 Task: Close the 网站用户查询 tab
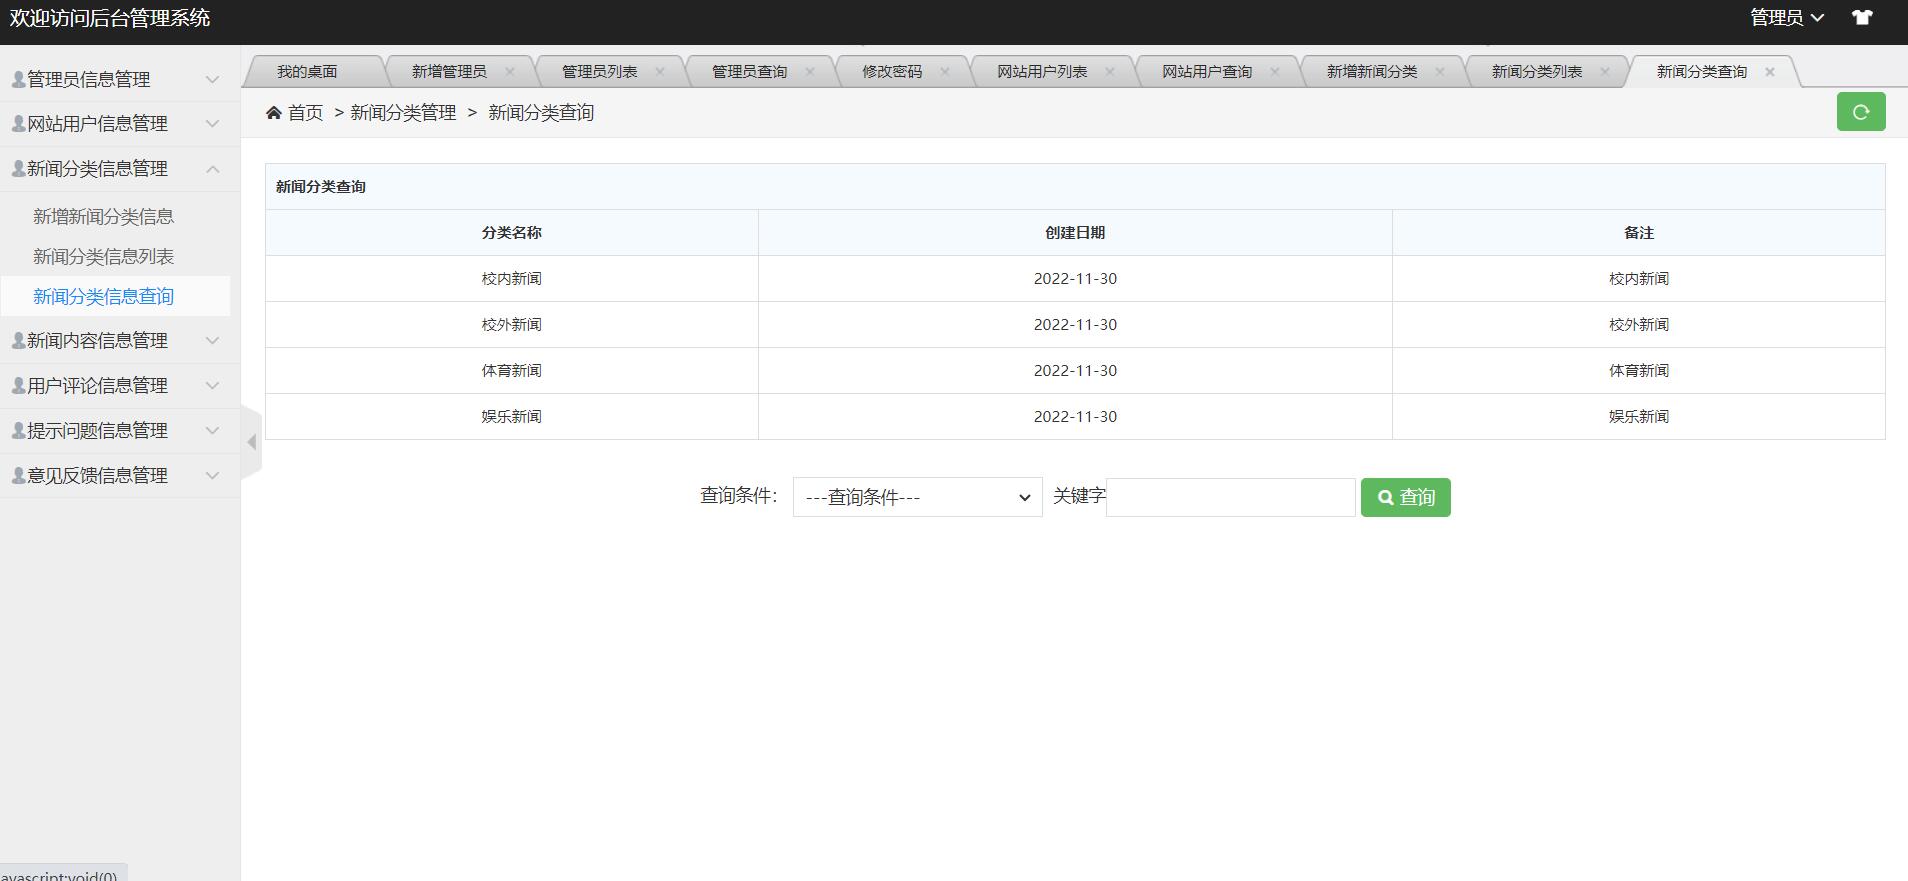pos(1275,71)
